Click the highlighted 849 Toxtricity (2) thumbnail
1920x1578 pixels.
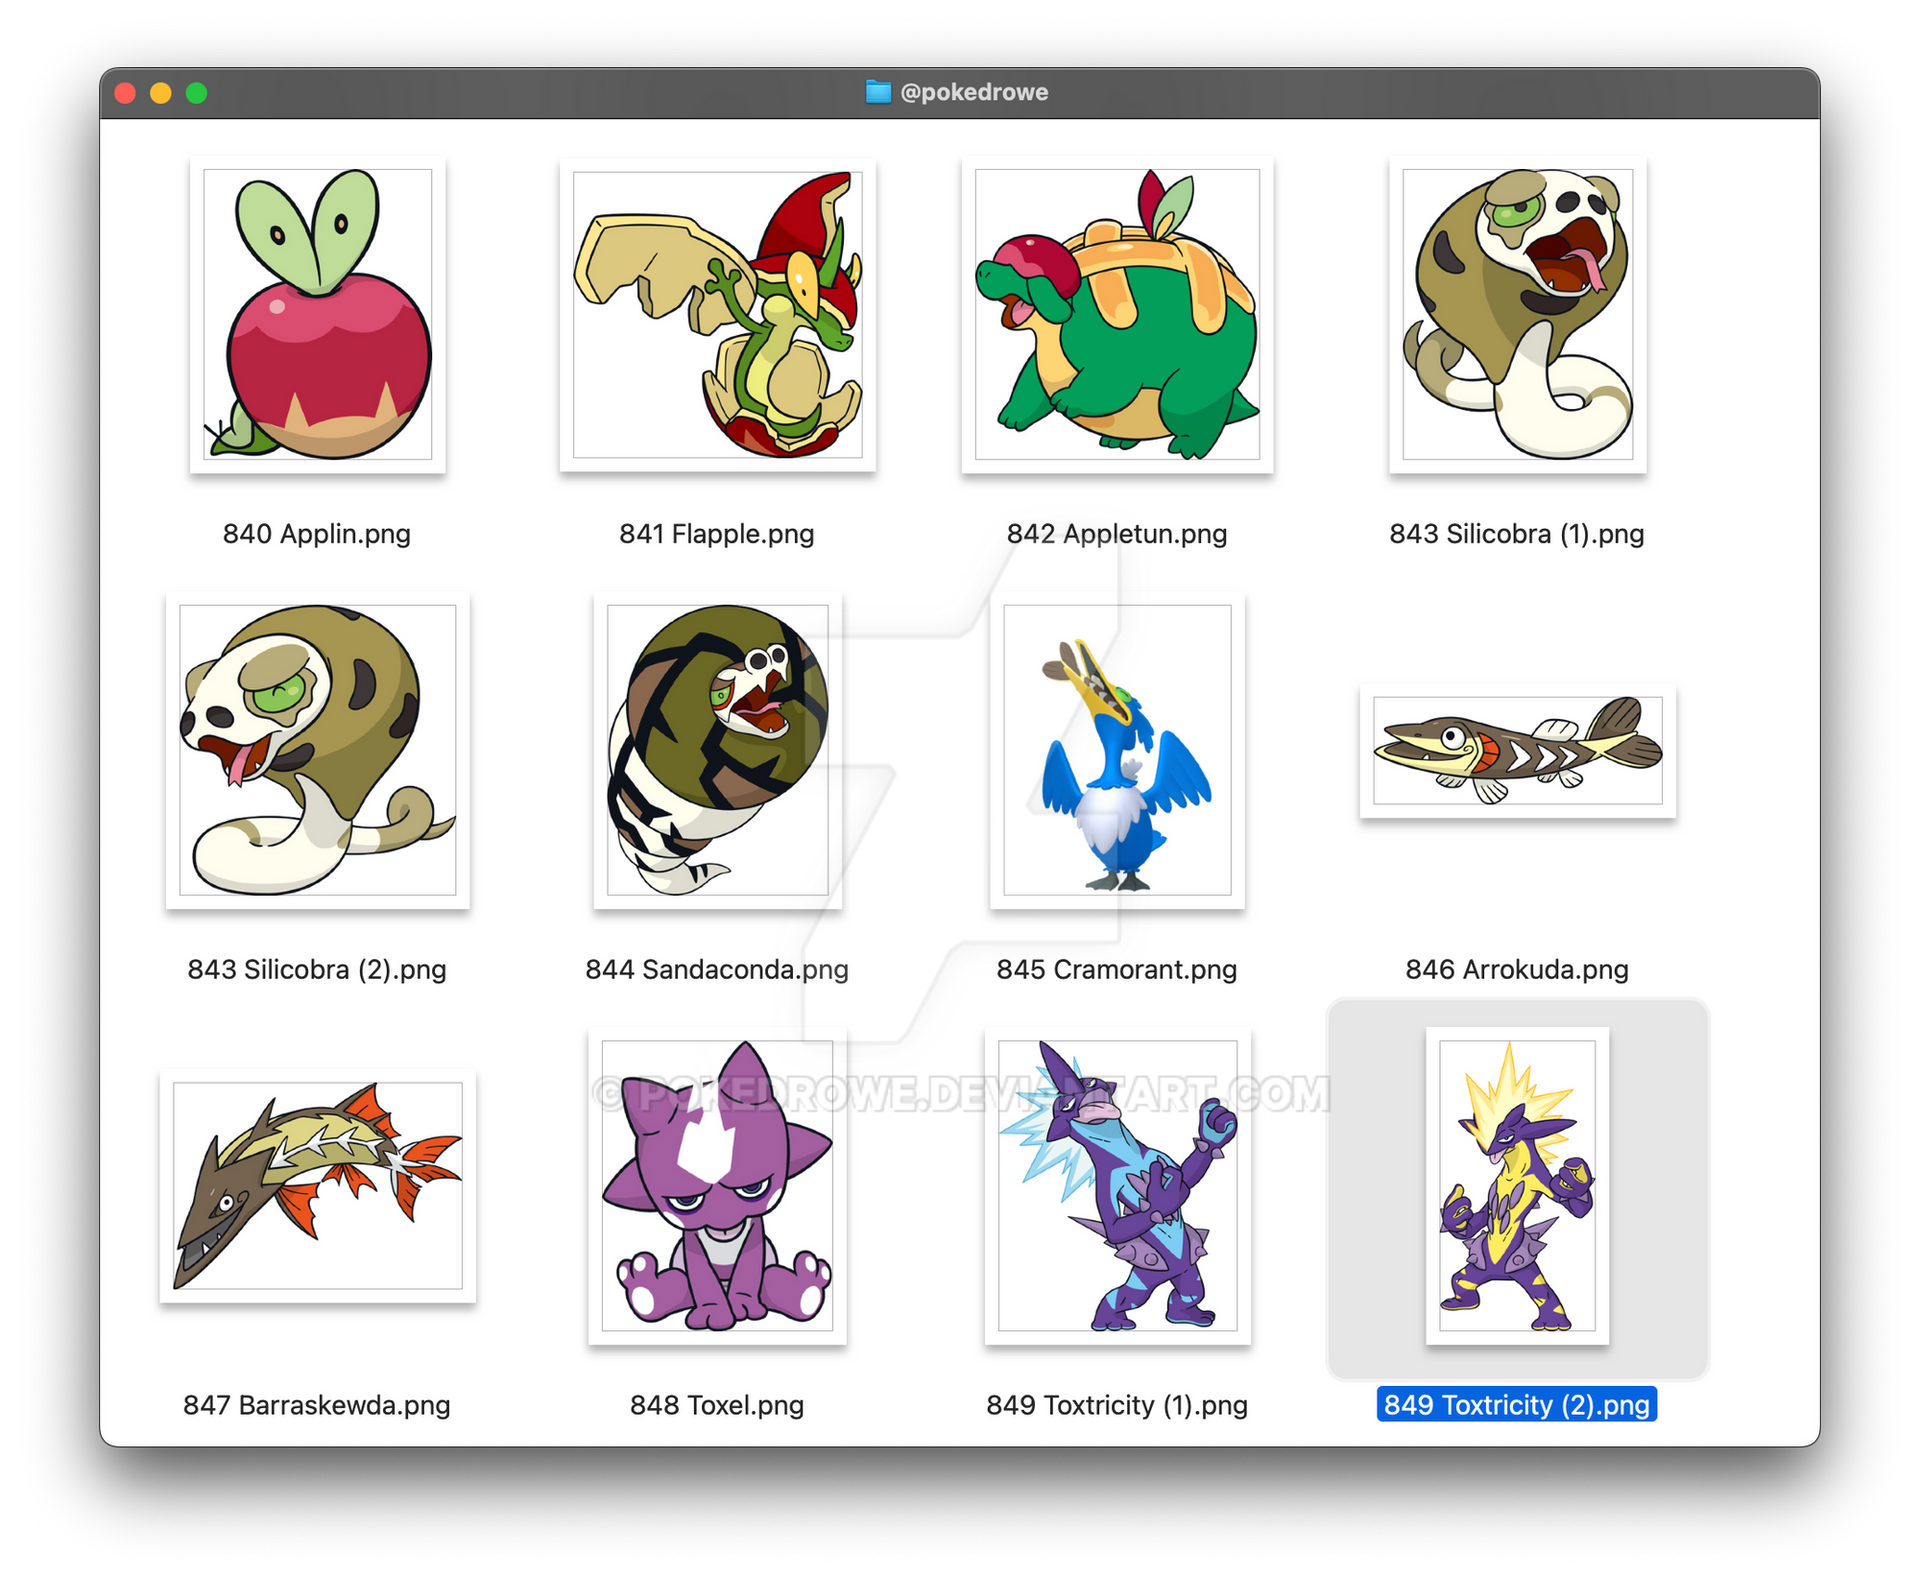click(1517, 1185)
